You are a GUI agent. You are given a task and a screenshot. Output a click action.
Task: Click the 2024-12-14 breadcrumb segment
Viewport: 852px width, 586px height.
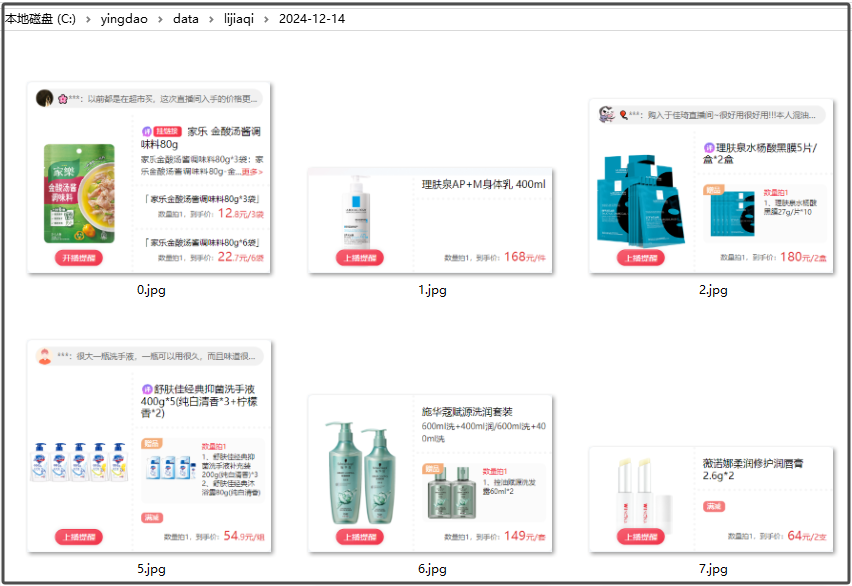[312, 18]
